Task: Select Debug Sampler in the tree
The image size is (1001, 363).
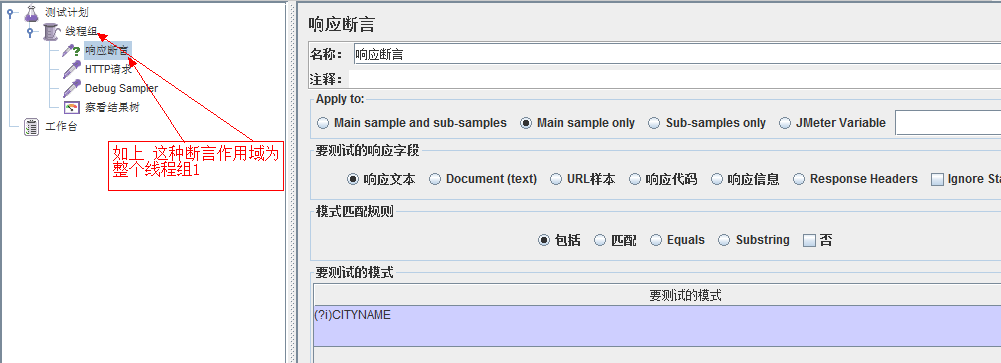Action: pyautogui.click(x=121, y=89)
